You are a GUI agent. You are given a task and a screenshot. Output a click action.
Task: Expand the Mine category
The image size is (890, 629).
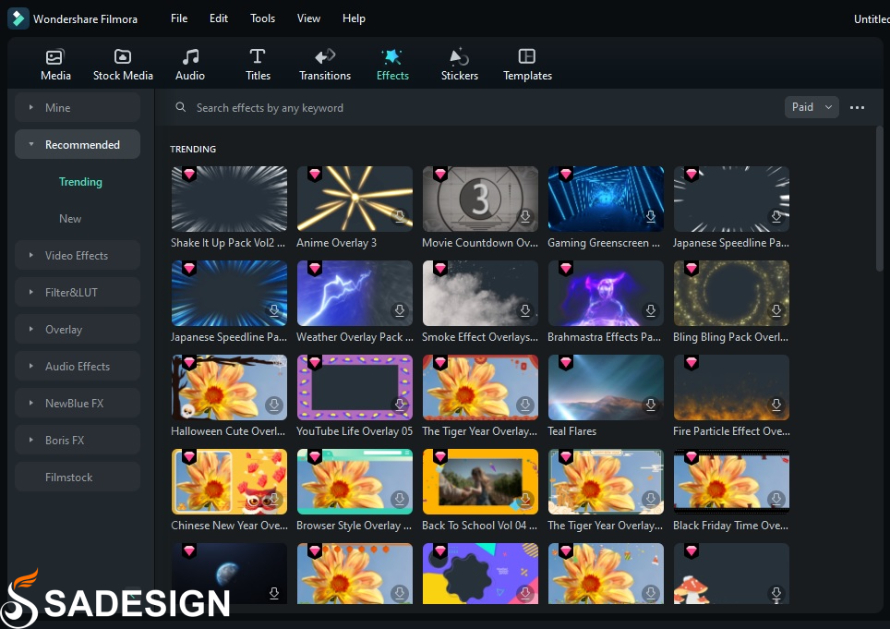pyautogui.click(x=77, y=107)
